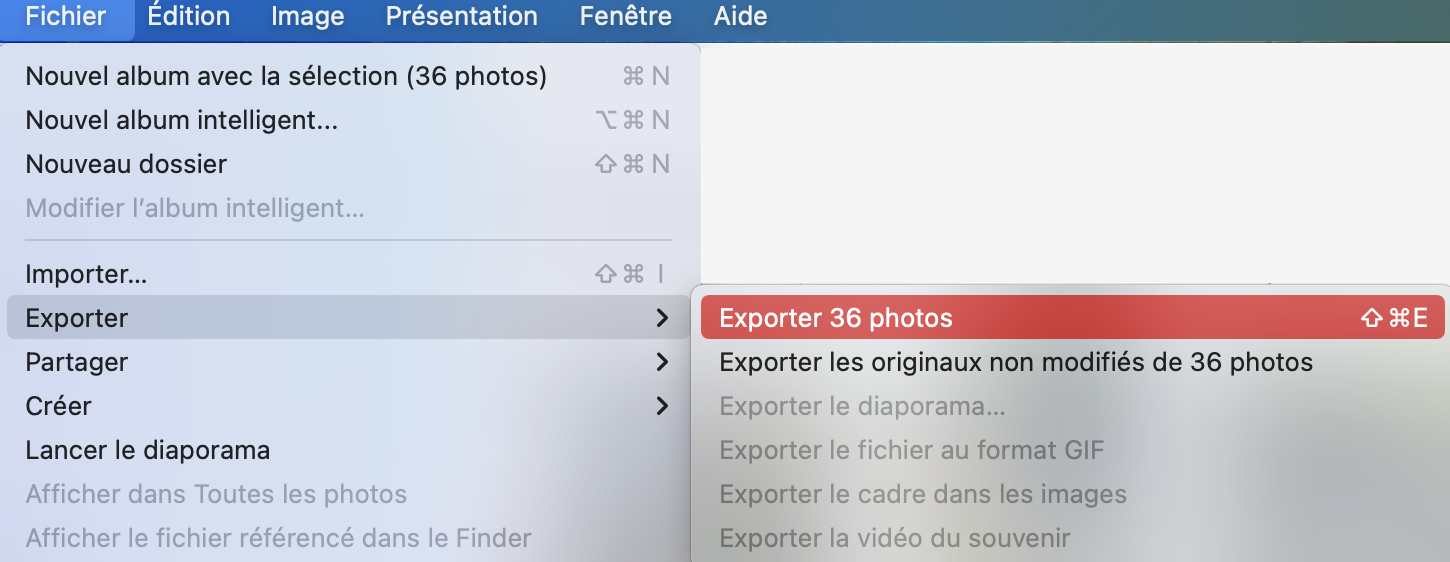Open the Fichier menu
Viewport: 1450px width, 562px height.
click(66, 17)
